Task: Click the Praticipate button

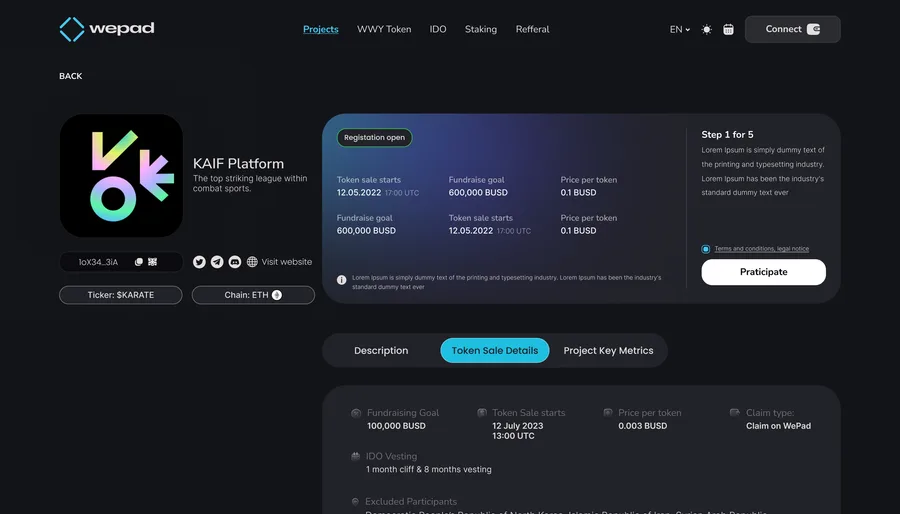Action: (x=763, y=272)
